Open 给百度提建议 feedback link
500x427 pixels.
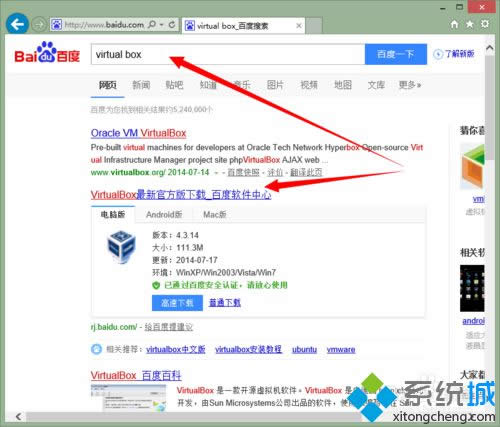(168, 327)
